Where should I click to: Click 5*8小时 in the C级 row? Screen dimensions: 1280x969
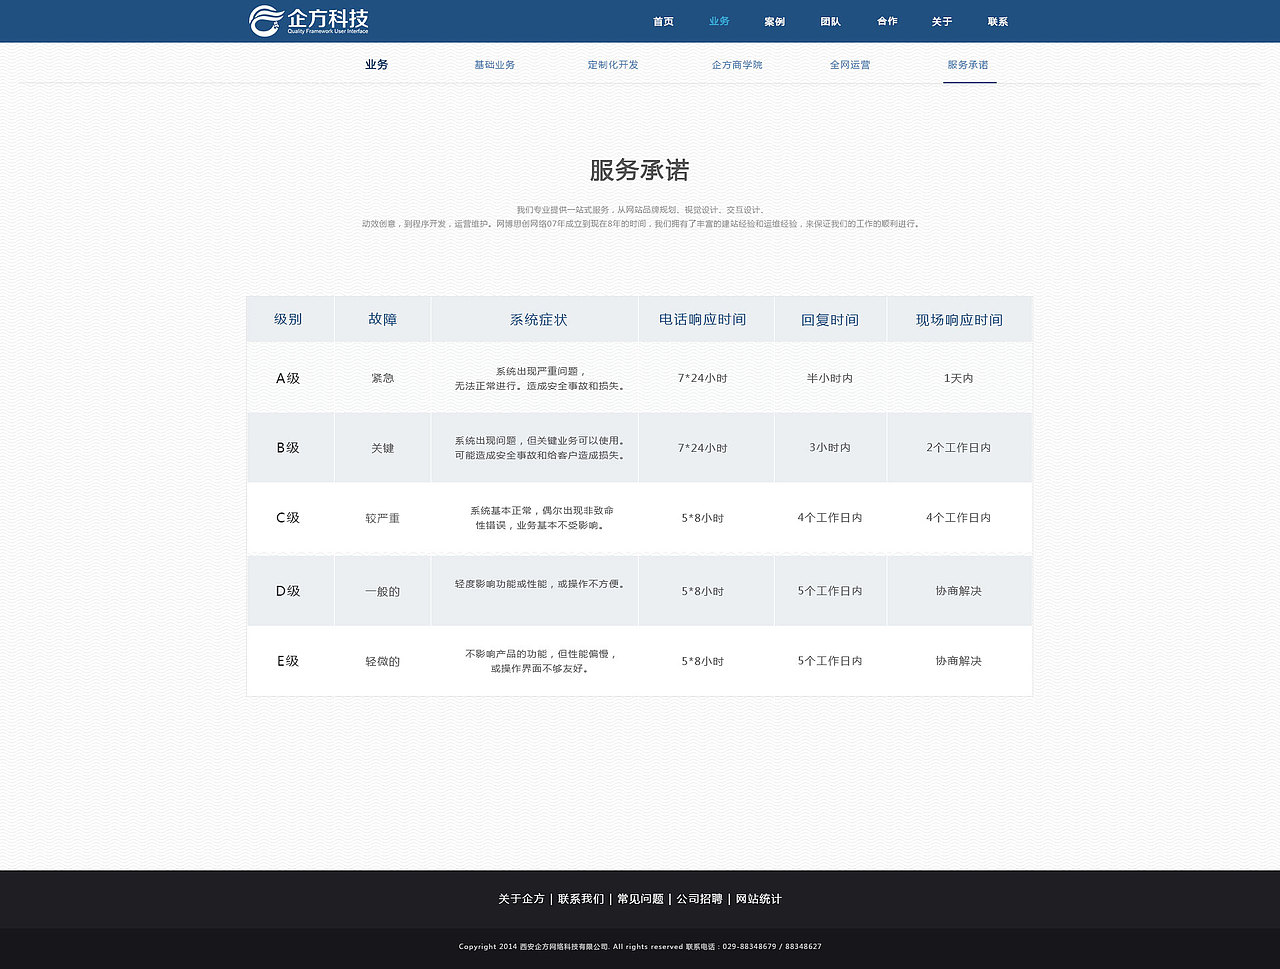(x=703, y=518)
